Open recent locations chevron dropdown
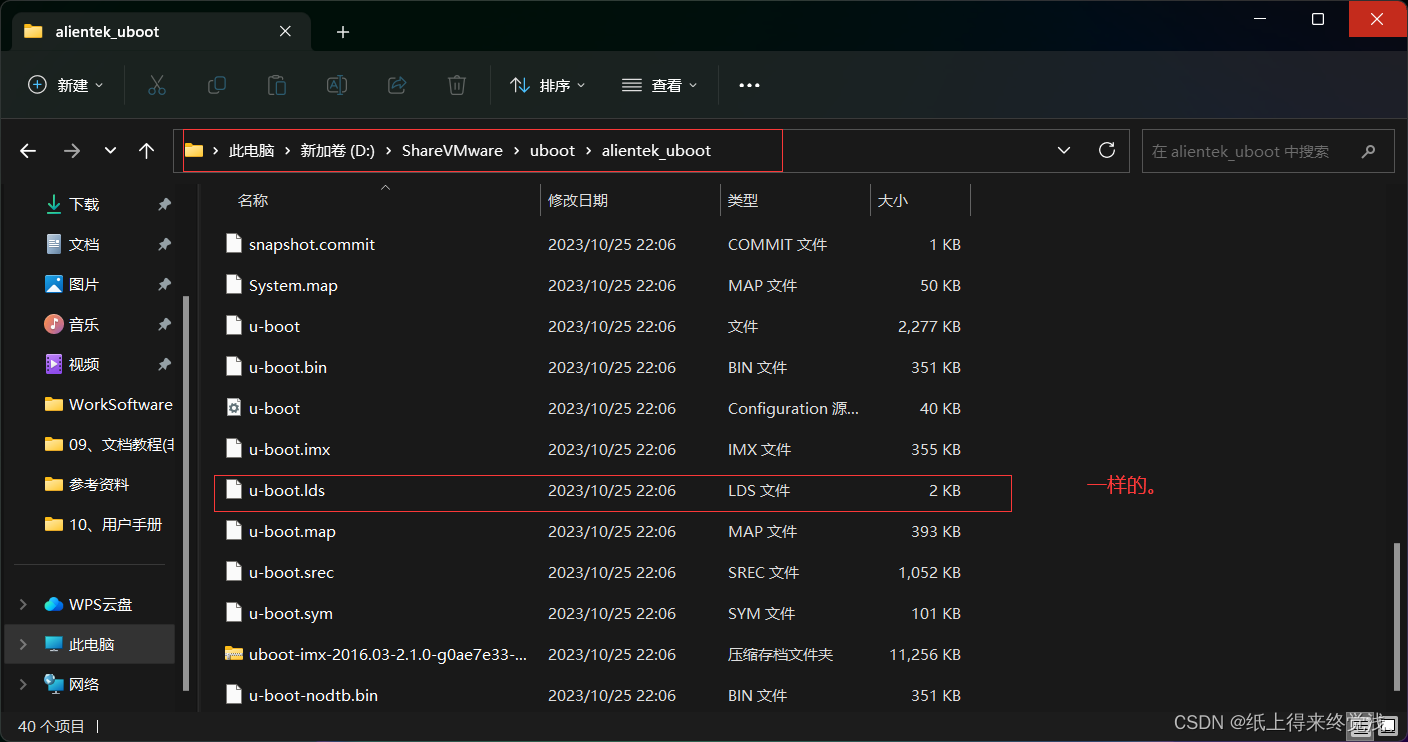Screen dimensions: 1408x742 point(110,151)
